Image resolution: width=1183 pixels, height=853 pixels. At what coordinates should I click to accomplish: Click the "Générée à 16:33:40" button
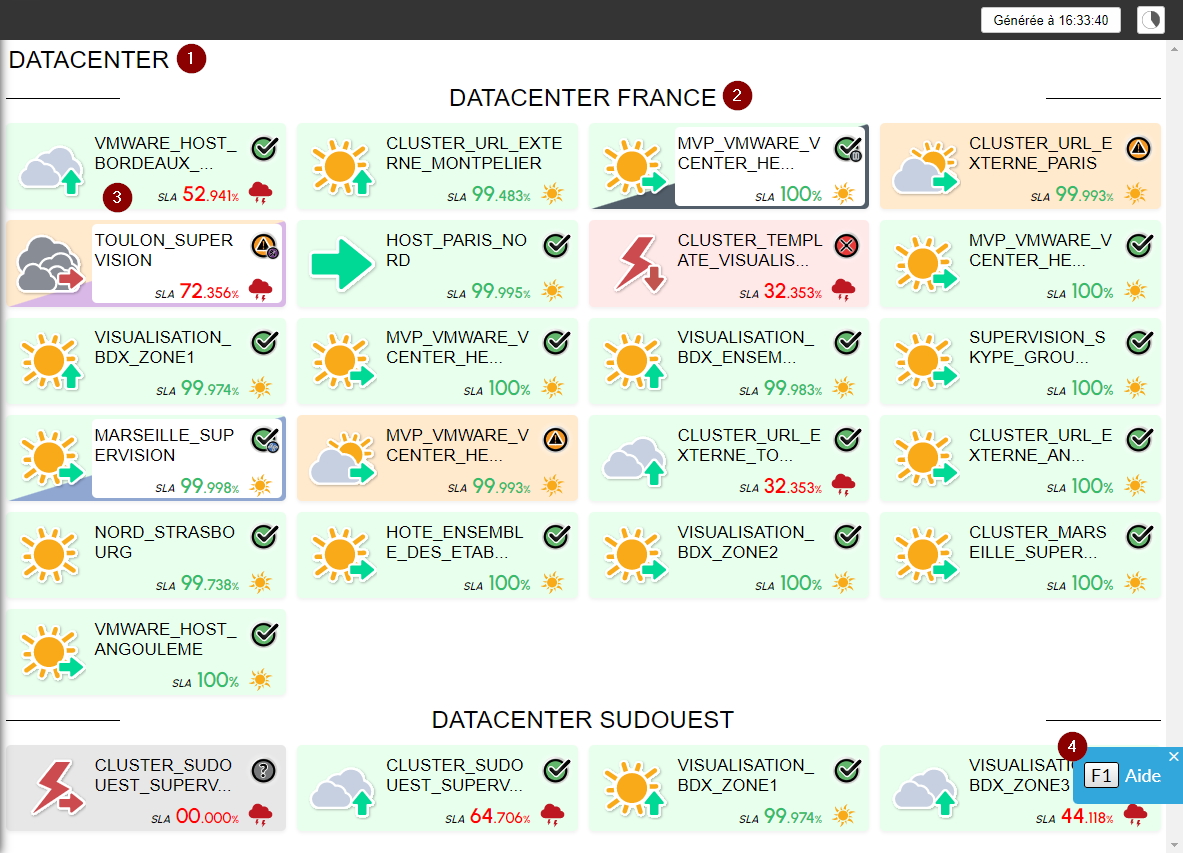[x=1050, y=20]
